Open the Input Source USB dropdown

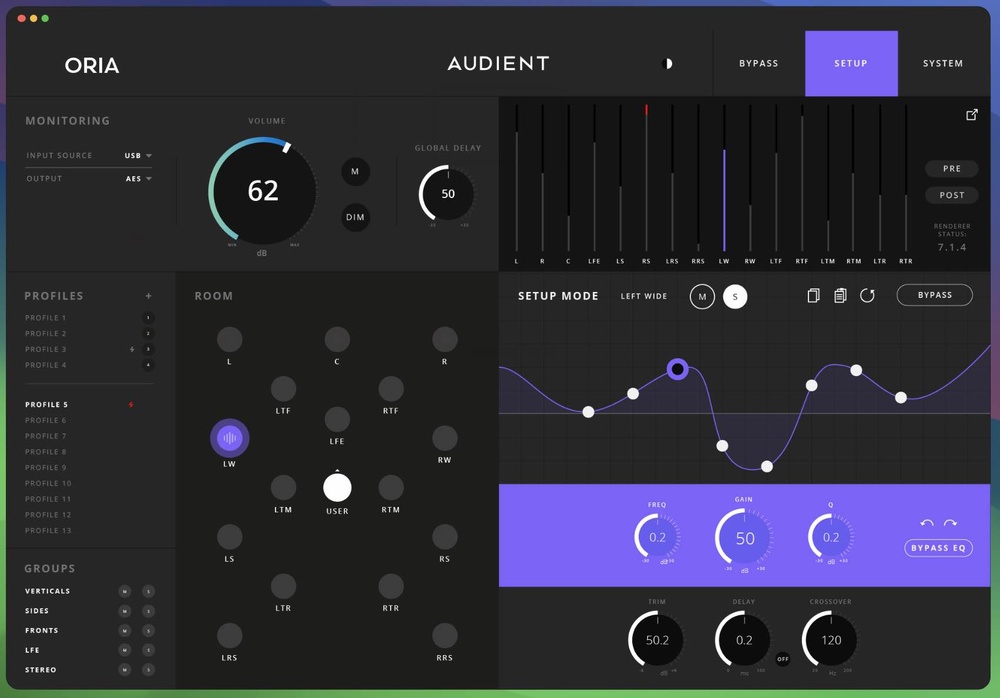[138, 156]
